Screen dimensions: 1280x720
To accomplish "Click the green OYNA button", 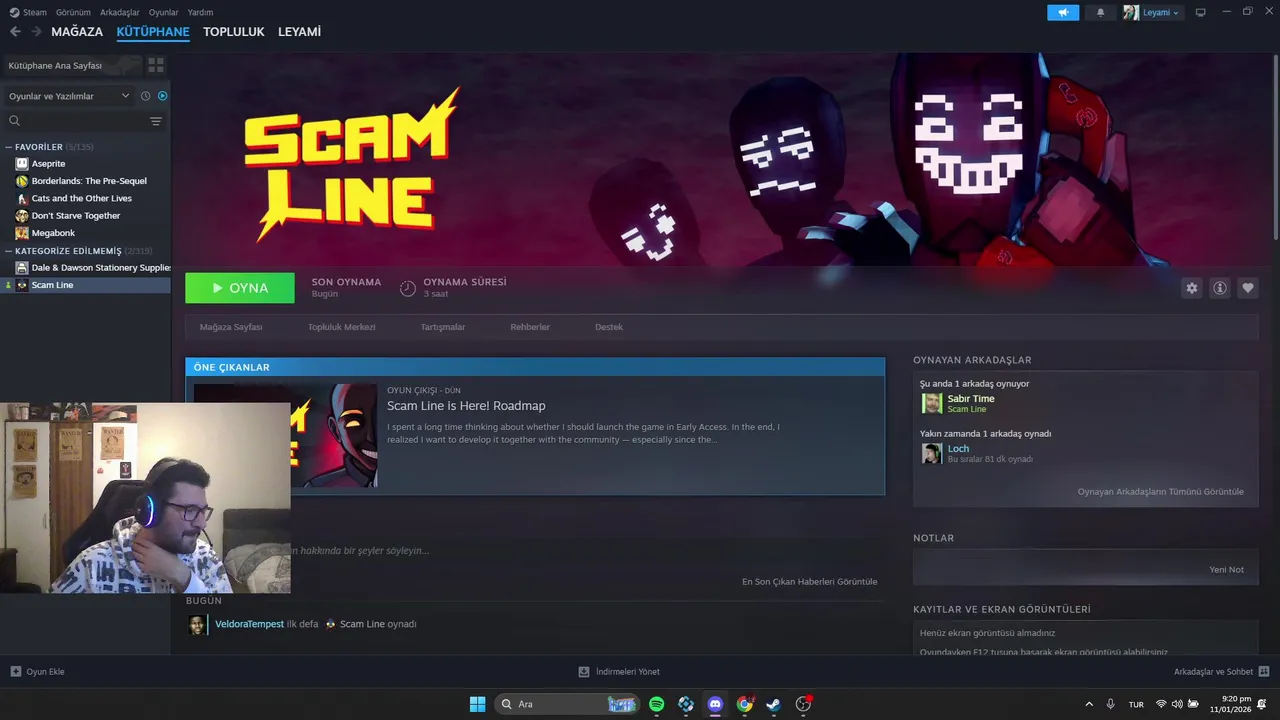I will coord(240,288).
